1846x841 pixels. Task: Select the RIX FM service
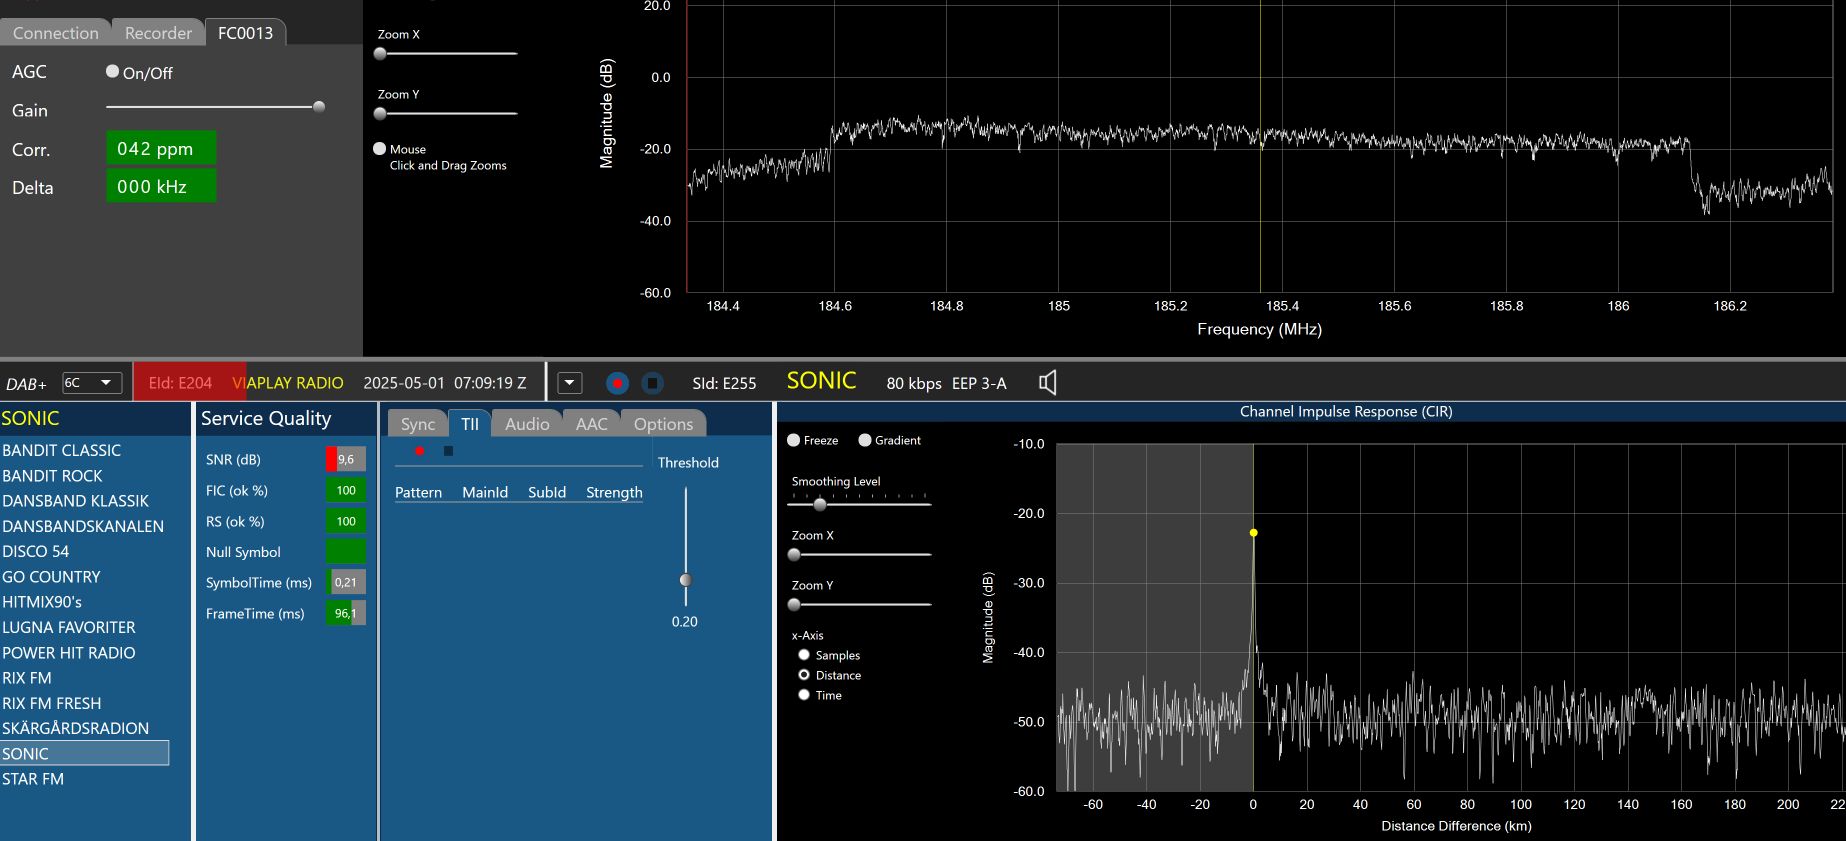point(27,678)
